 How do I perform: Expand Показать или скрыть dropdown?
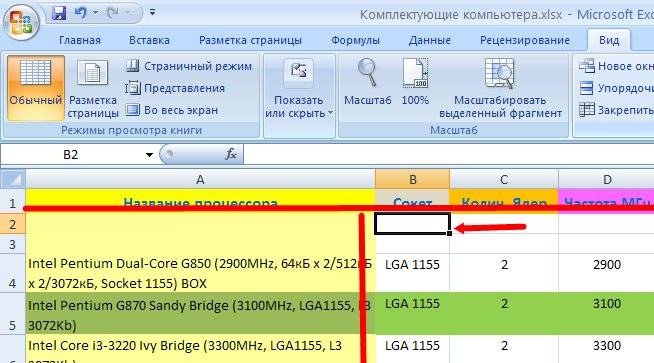tap(299, 88)
